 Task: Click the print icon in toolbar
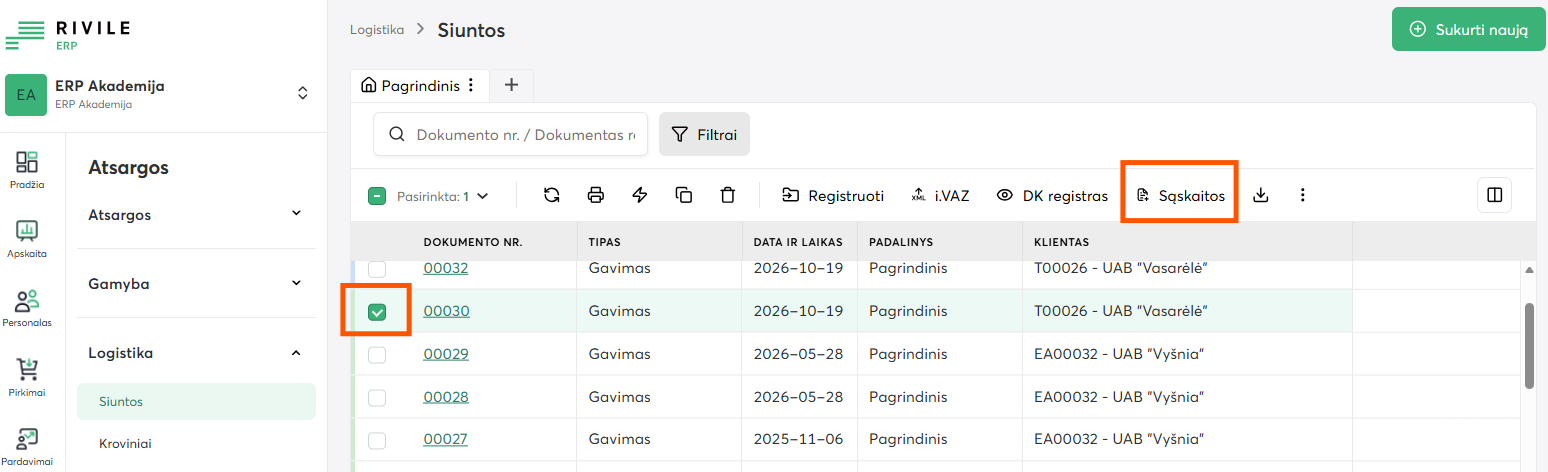(x=596, y=195)
